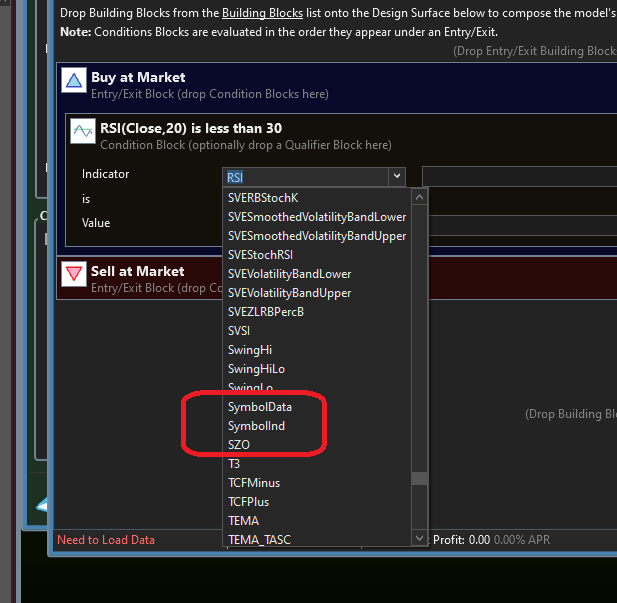
Task: Click the Need to Load Data status
Action: point(106,540)
